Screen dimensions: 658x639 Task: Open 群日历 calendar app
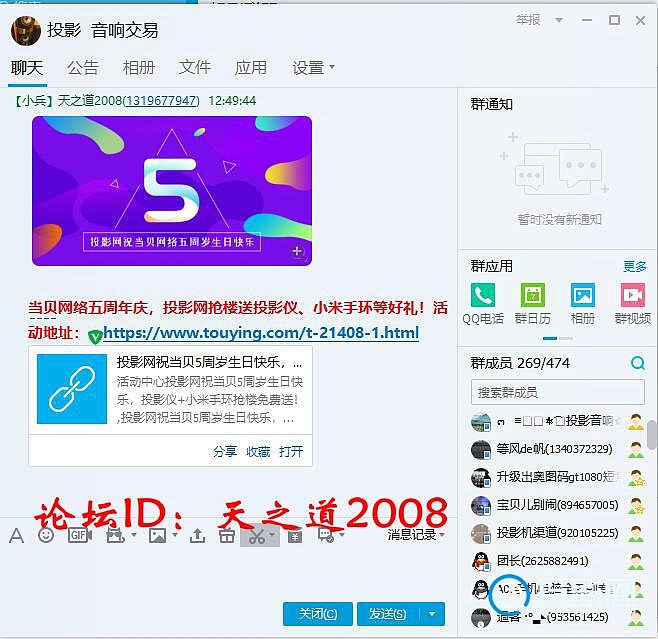click(x=533, y=295)
